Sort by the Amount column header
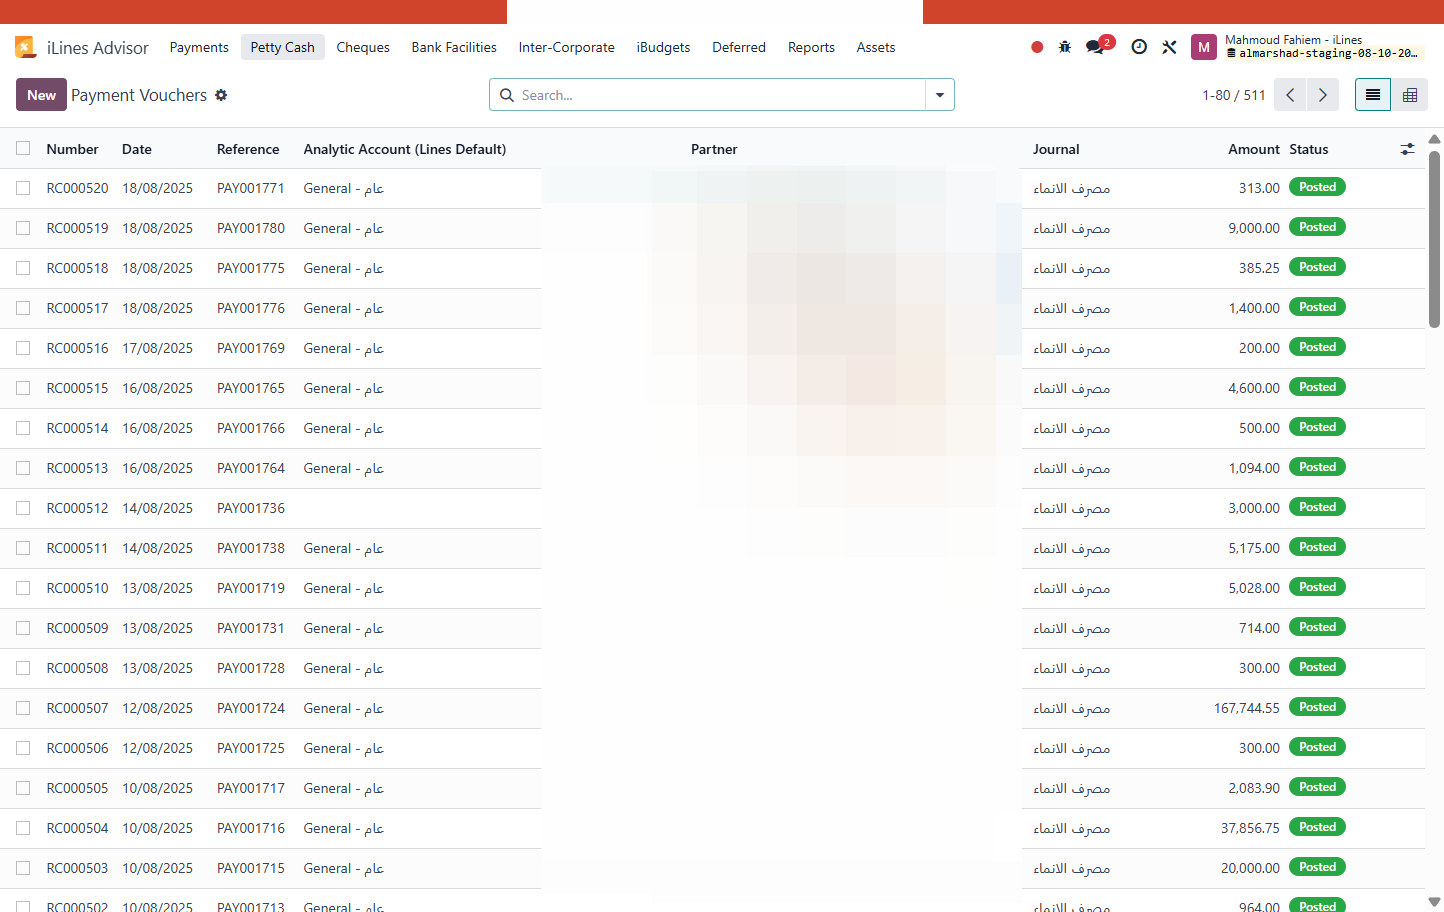The image size is (1444, 912). click(1254, 149)
